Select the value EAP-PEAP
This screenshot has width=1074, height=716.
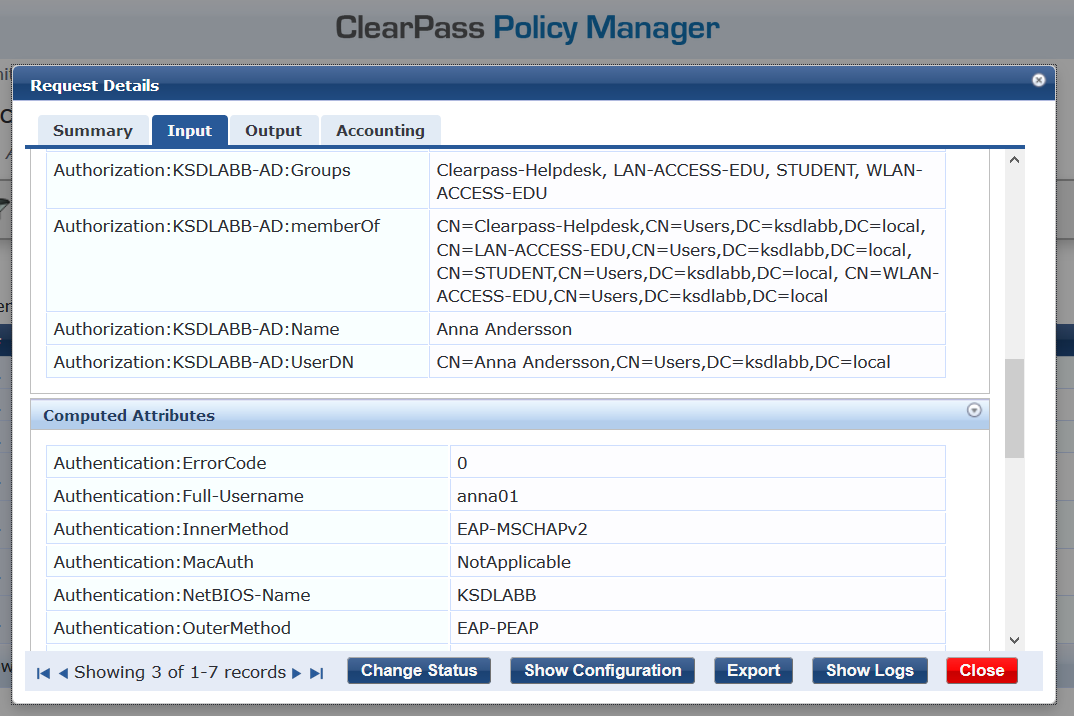point(498,628)
